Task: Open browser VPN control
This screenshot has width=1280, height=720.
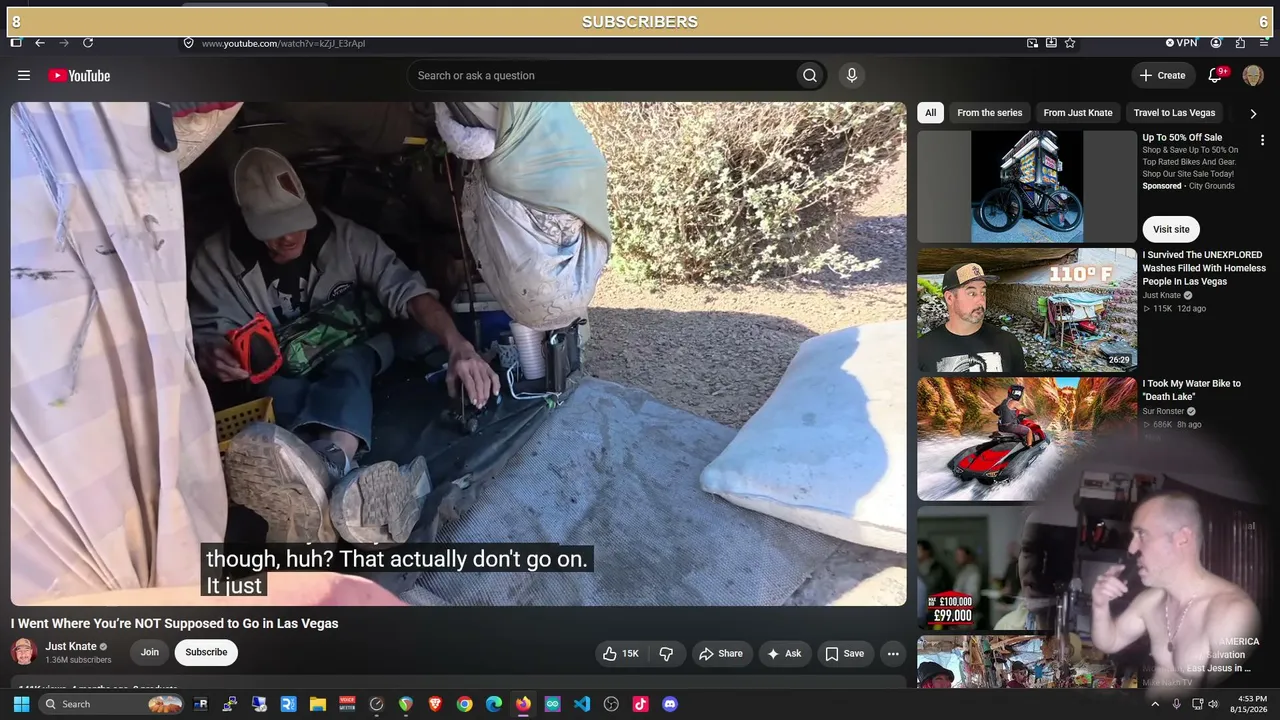Action: (1181, 43)
